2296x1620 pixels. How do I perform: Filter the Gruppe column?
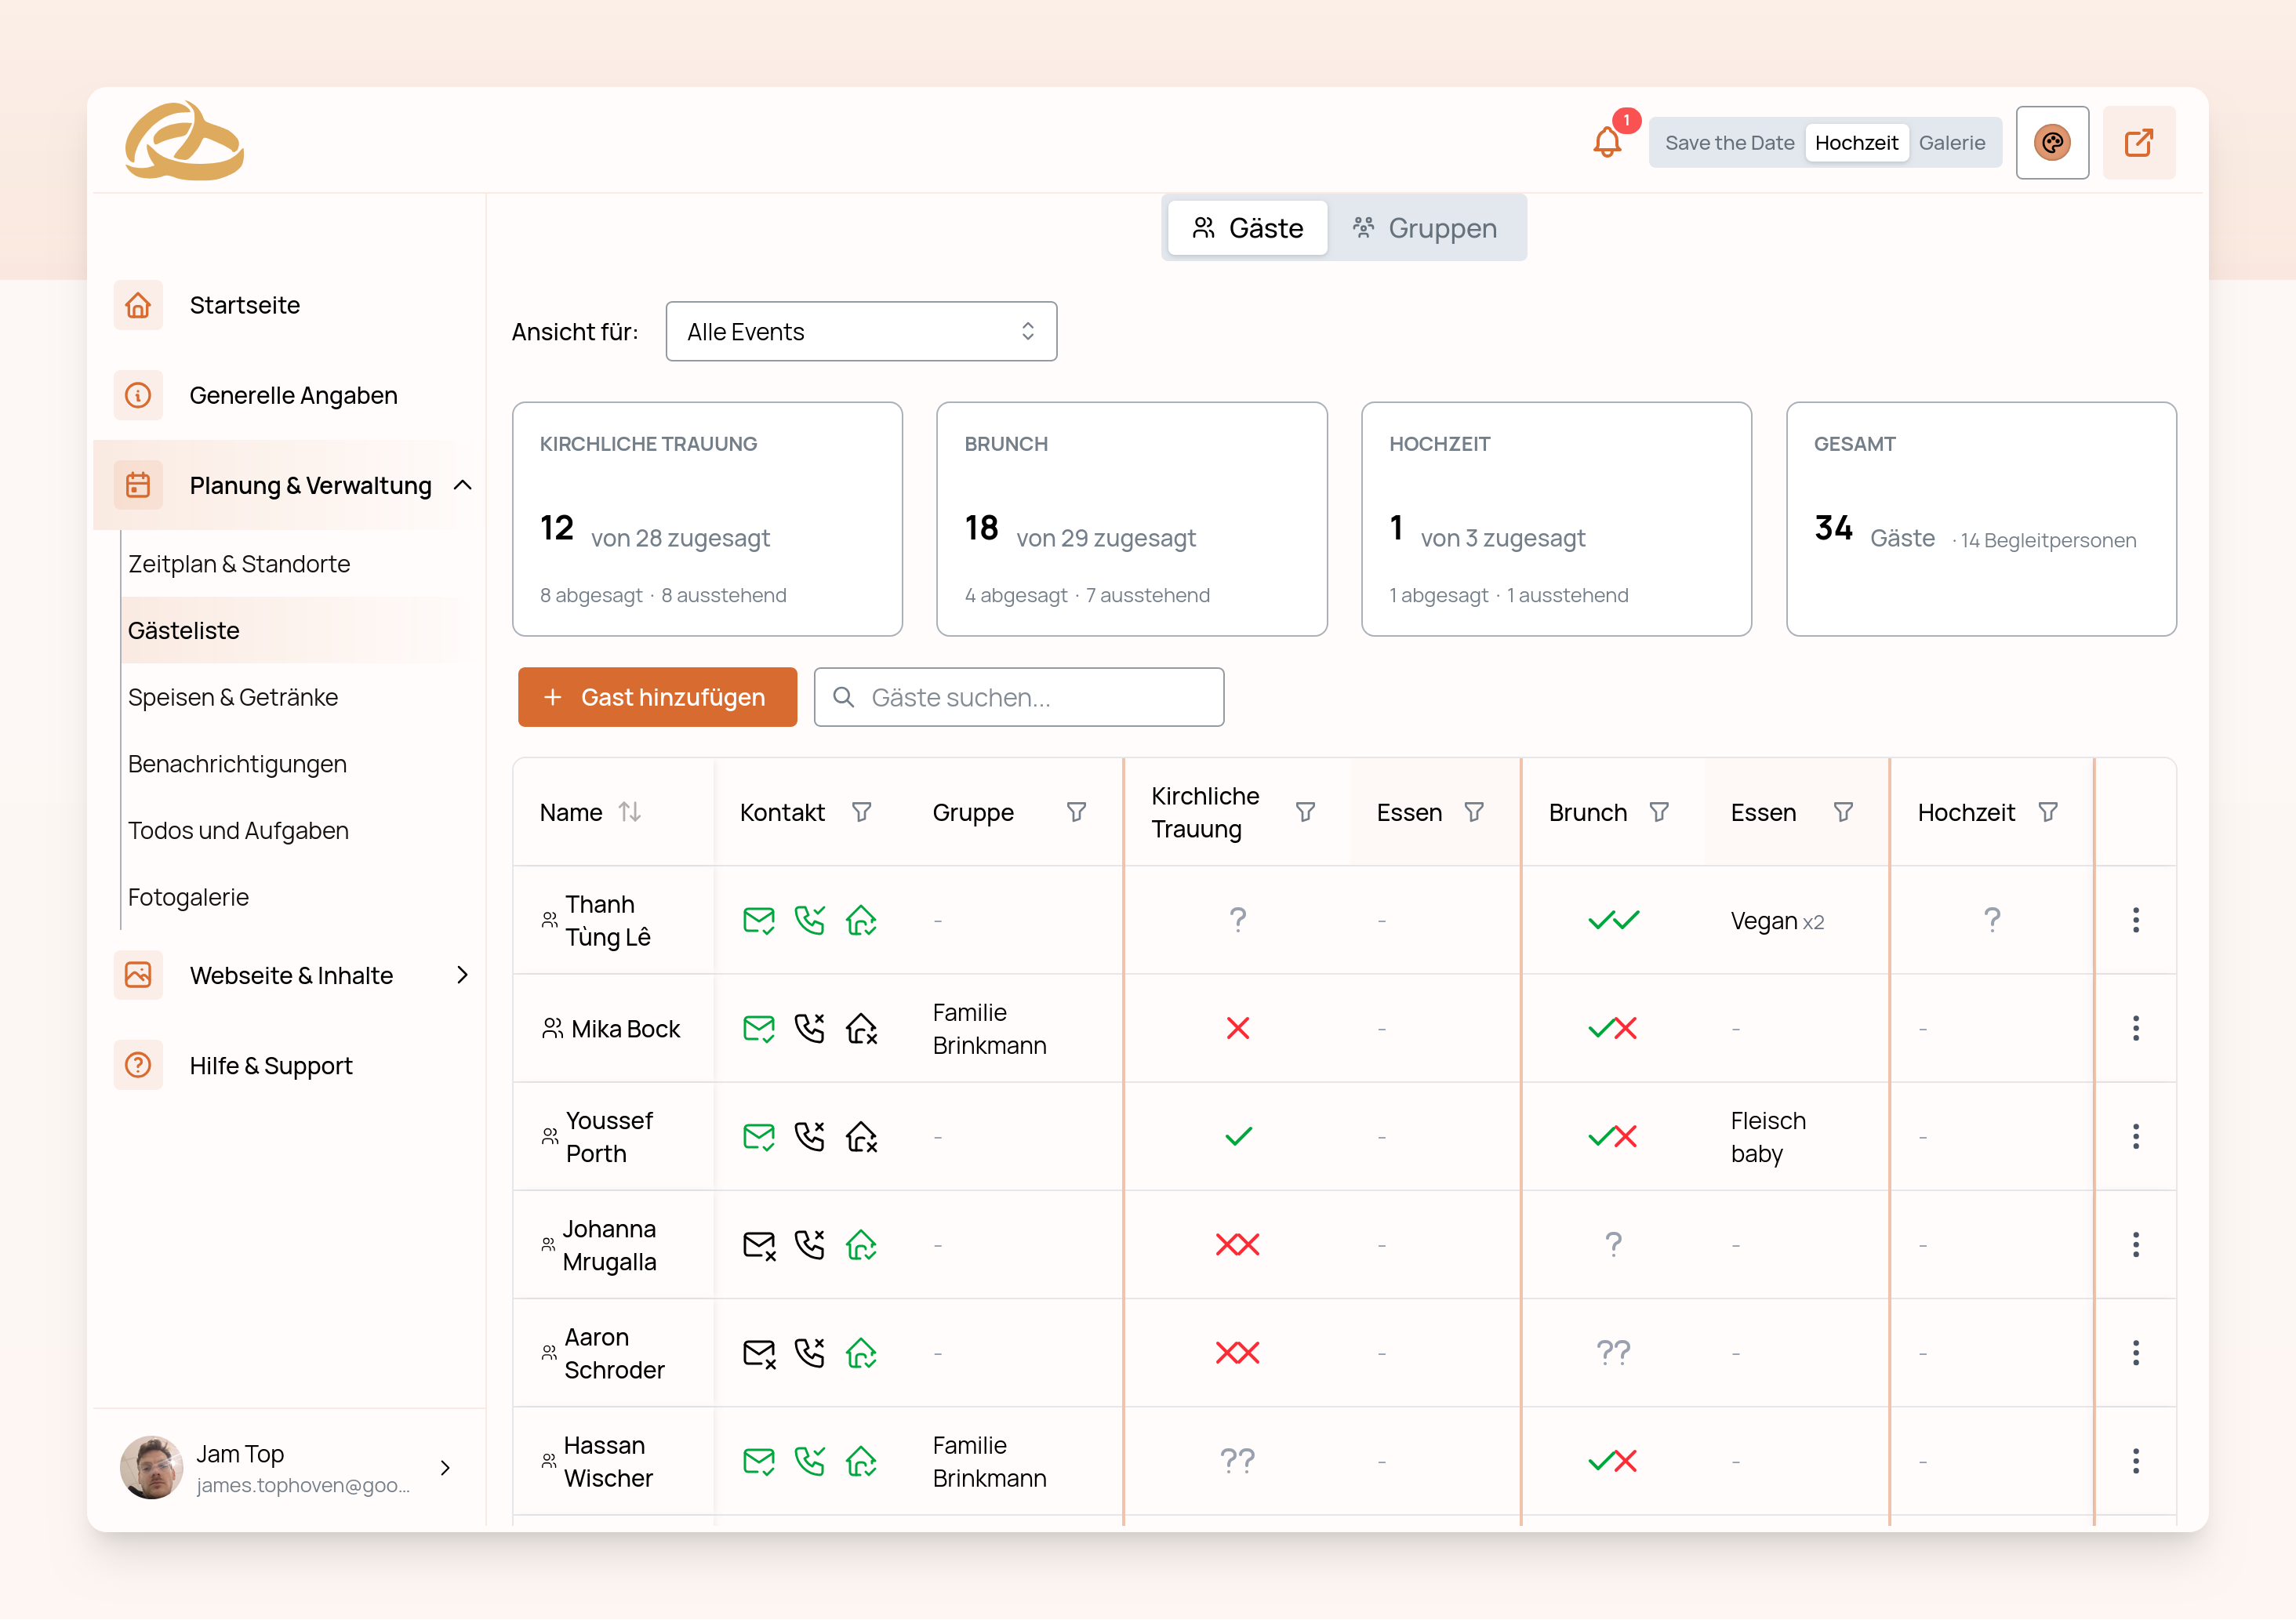[1075, 811]
